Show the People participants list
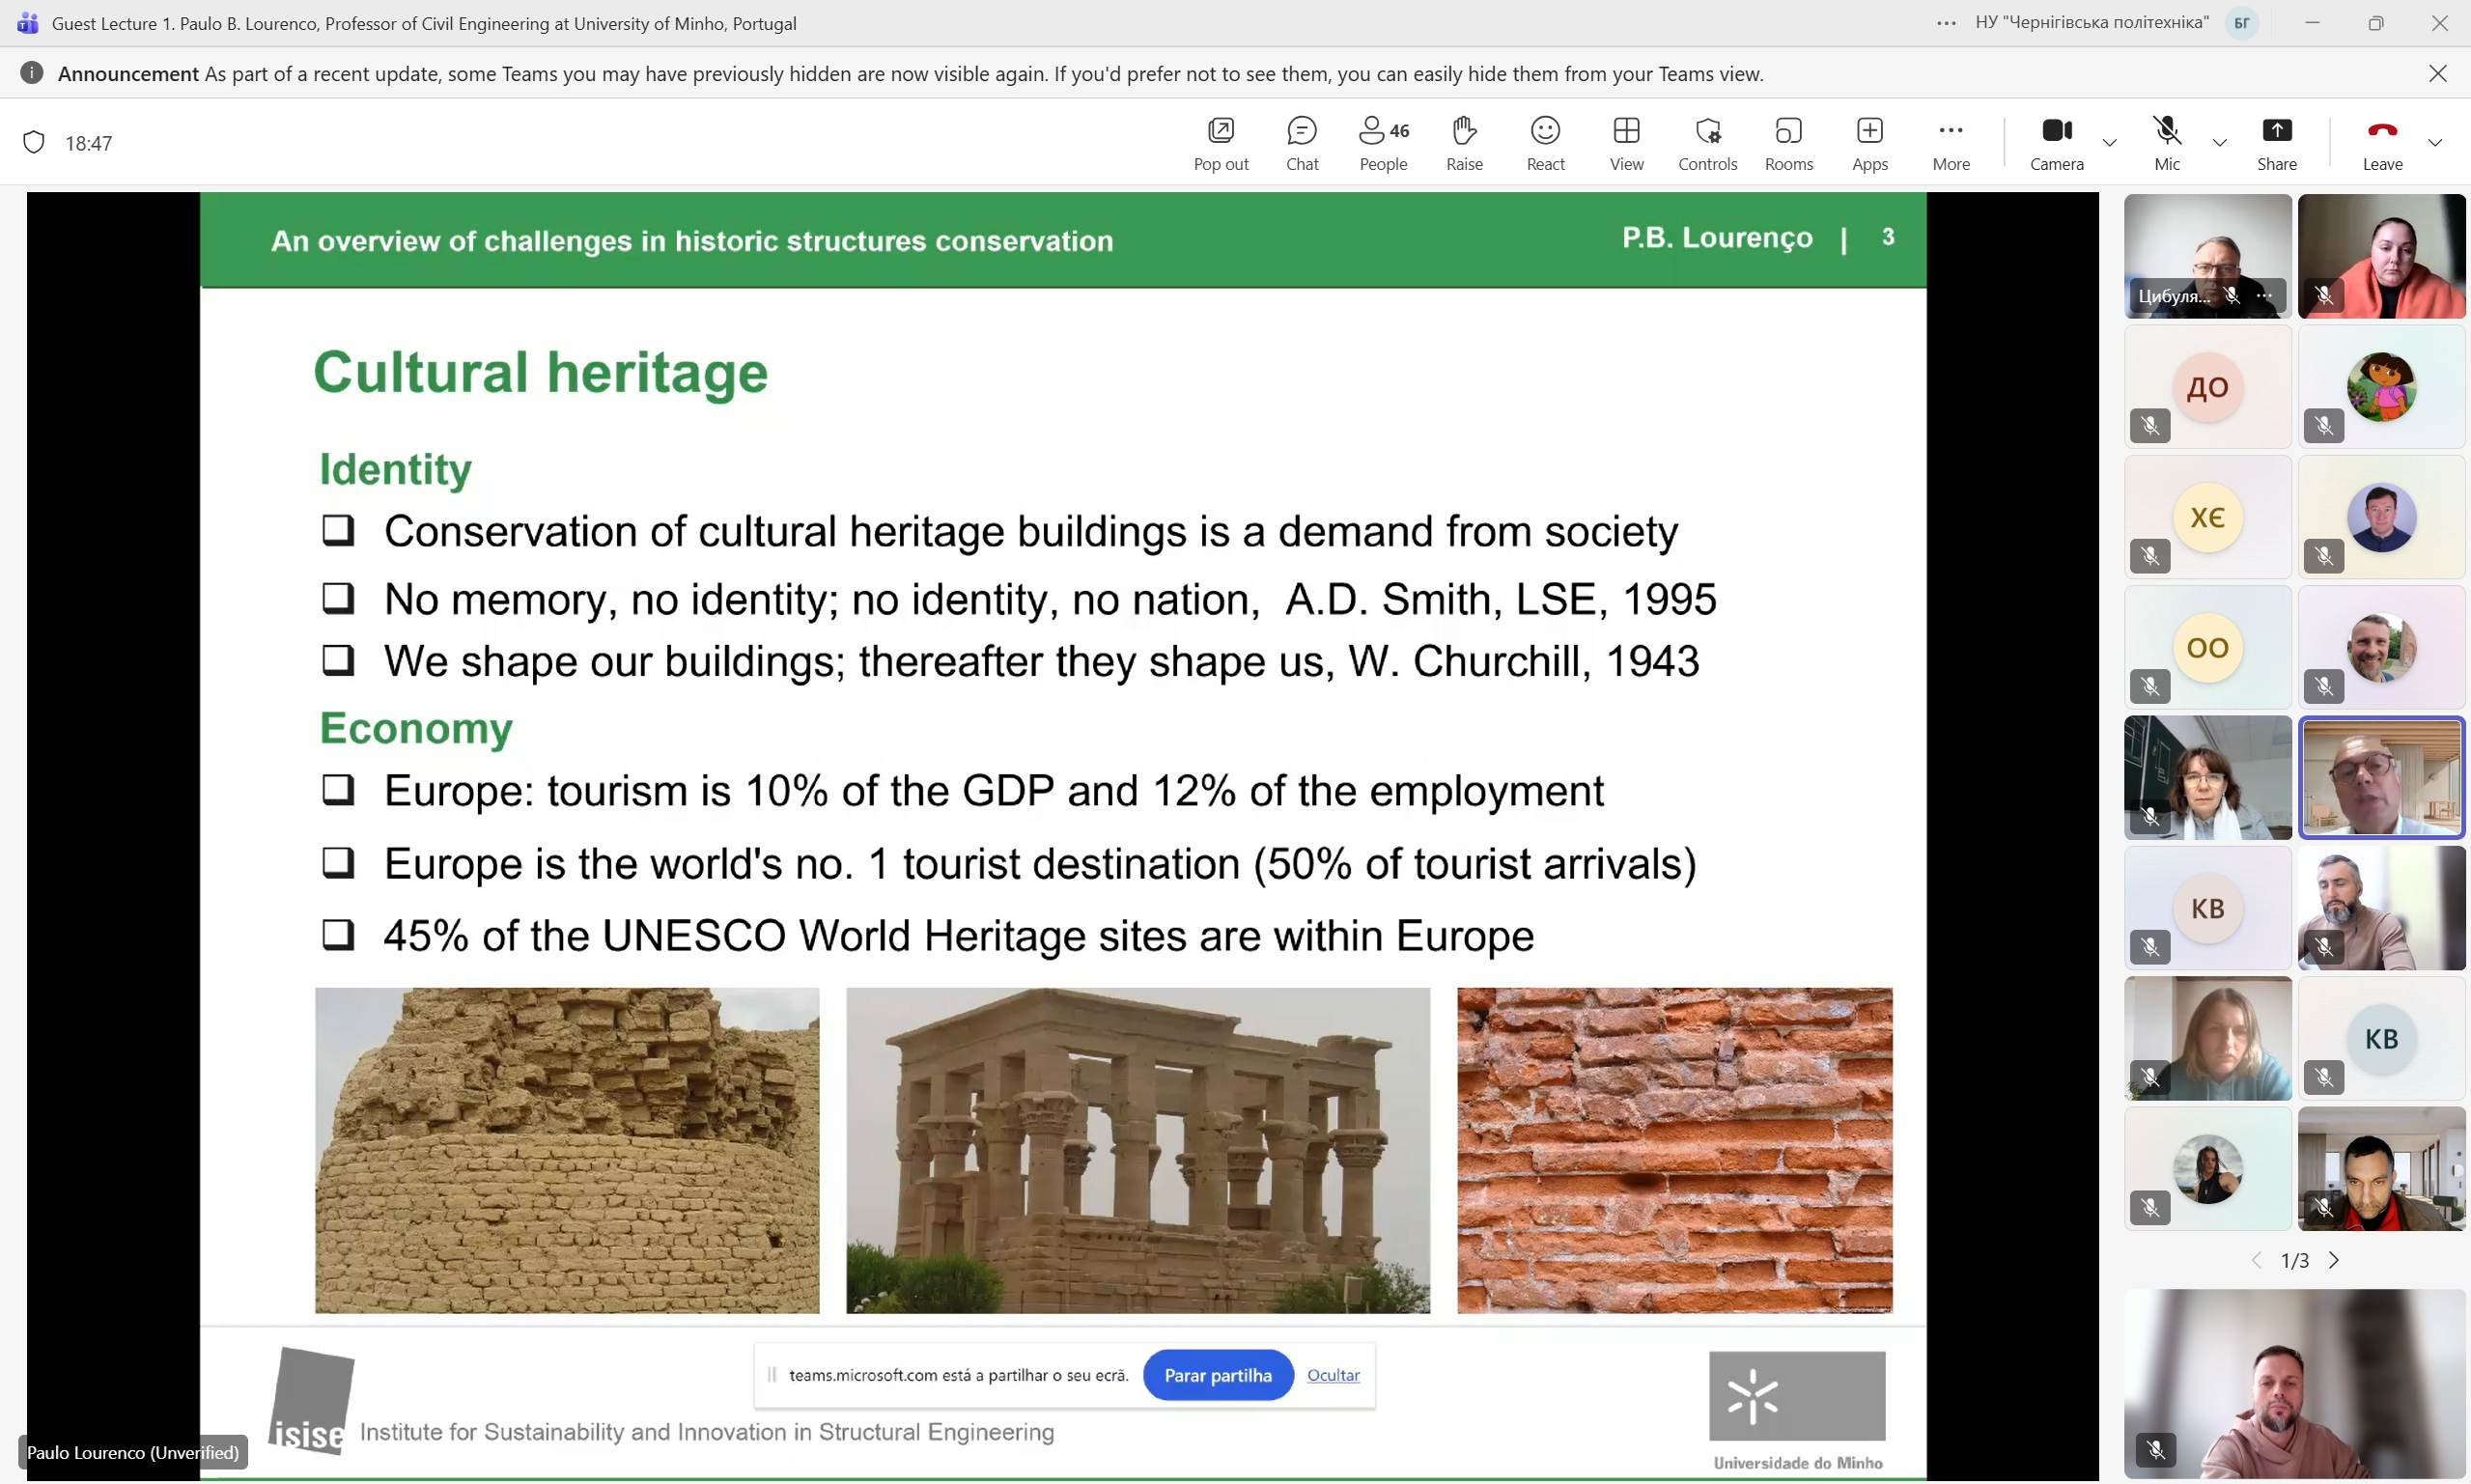 (x=1383, y=143)
